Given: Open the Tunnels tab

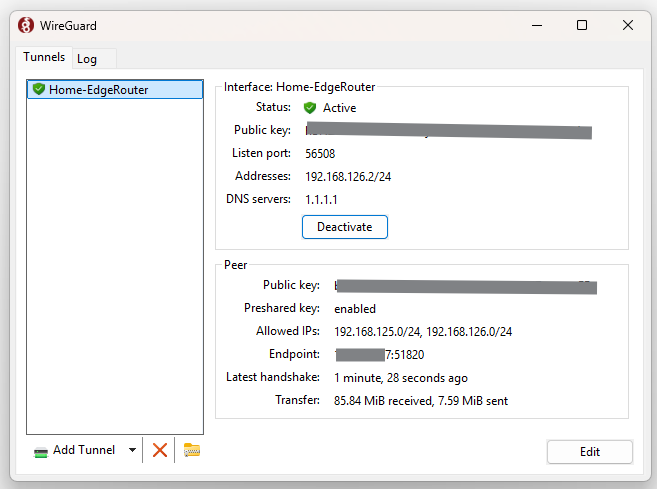Looking at the screenshot, I should tap(45, 58).
